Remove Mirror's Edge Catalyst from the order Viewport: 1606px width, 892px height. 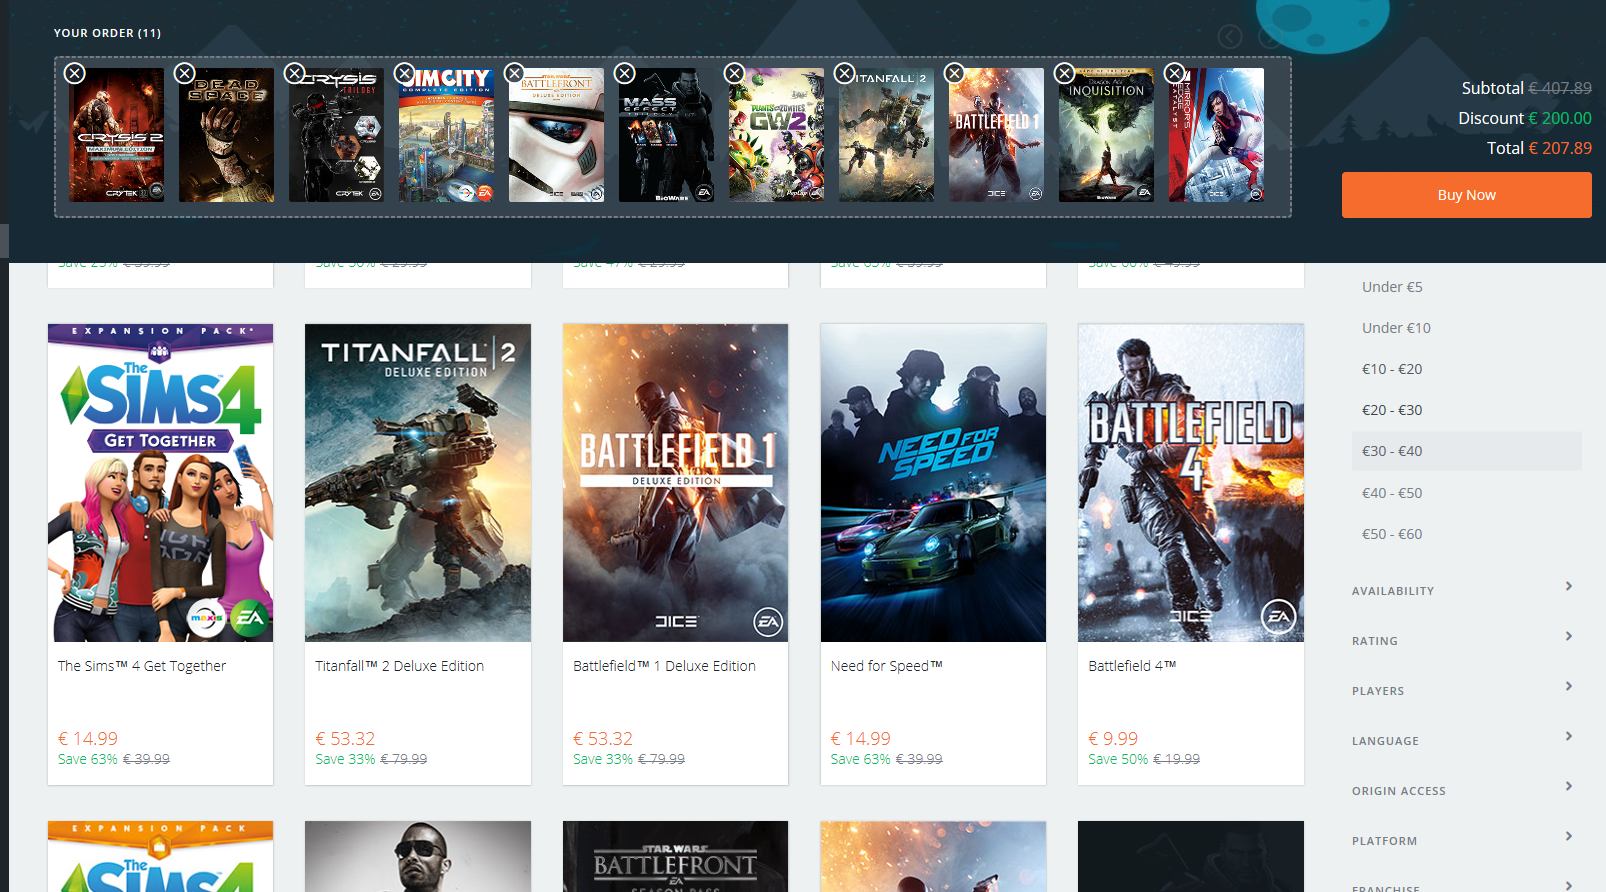click(1175, 73)
